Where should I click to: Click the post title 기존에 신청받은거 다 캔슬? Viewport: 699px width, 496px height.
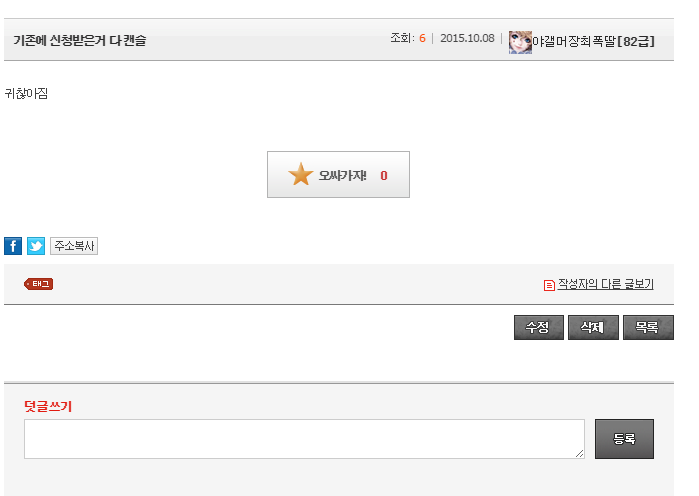pos(80,41)
